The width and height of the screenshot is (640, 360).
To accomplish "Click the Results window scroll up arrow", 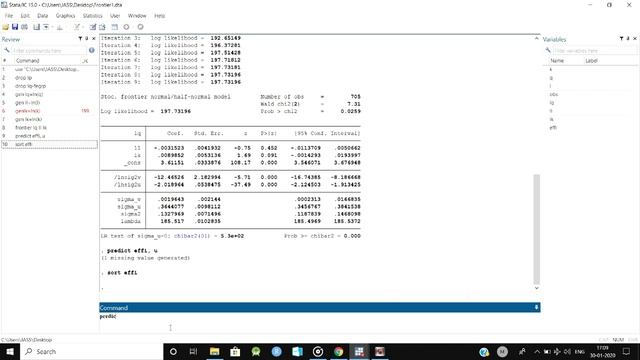I will tap(536, 38).
